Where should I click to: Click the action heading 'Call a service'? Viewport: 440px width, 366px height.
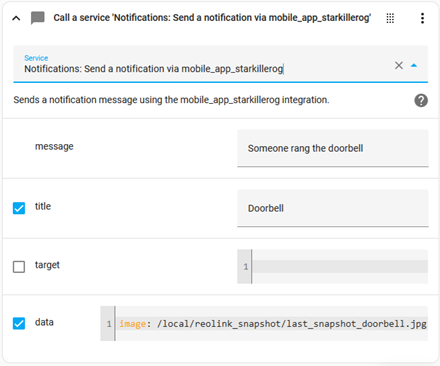[x=212, y=18]
